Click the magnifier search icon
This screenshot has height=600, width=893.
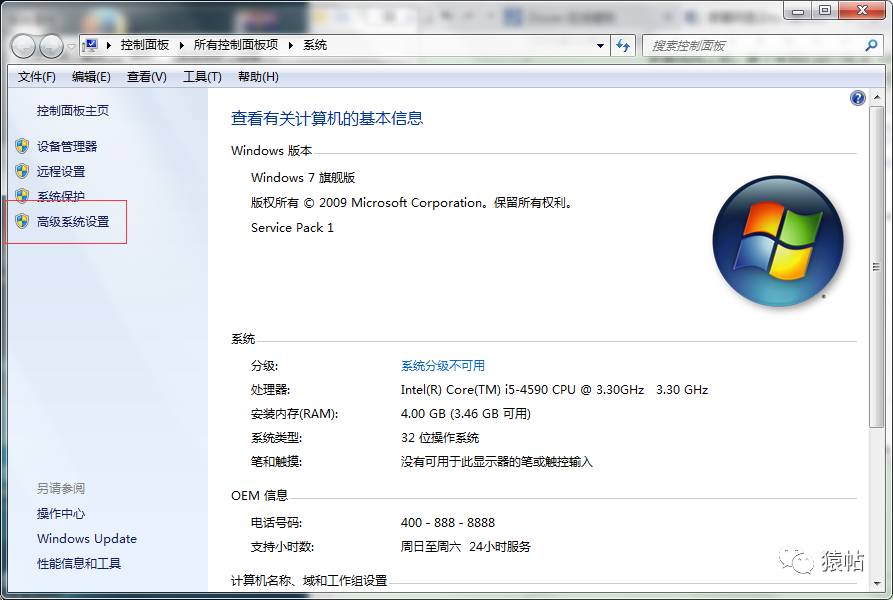871,46
